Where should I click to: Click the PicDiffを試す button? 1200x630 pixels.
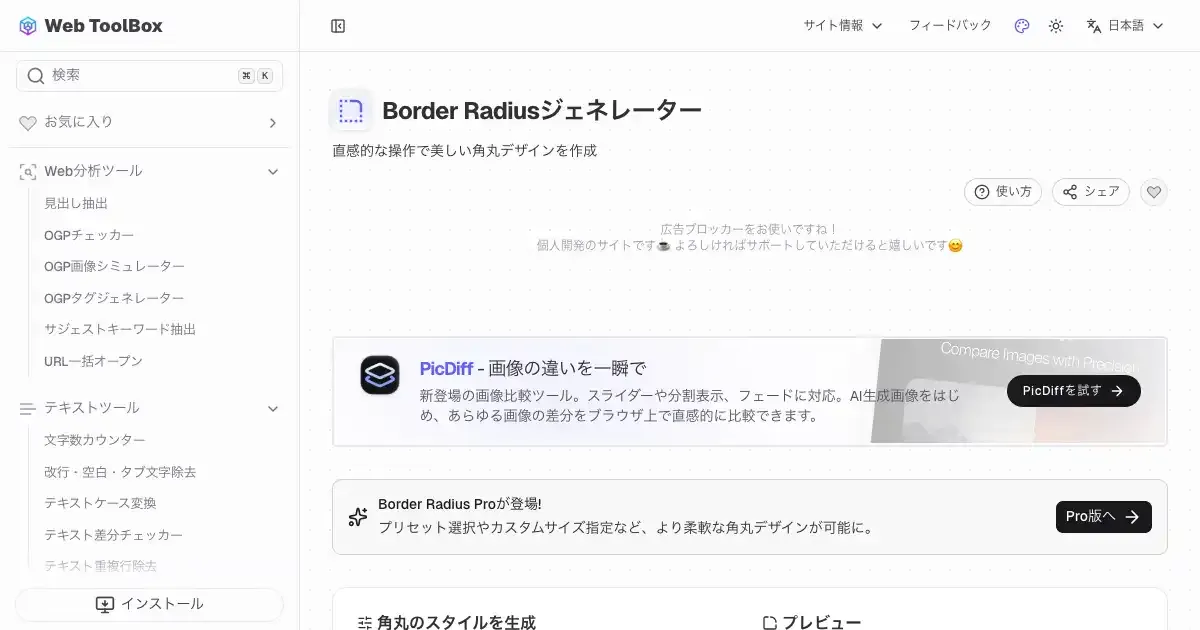[1073, 391]
